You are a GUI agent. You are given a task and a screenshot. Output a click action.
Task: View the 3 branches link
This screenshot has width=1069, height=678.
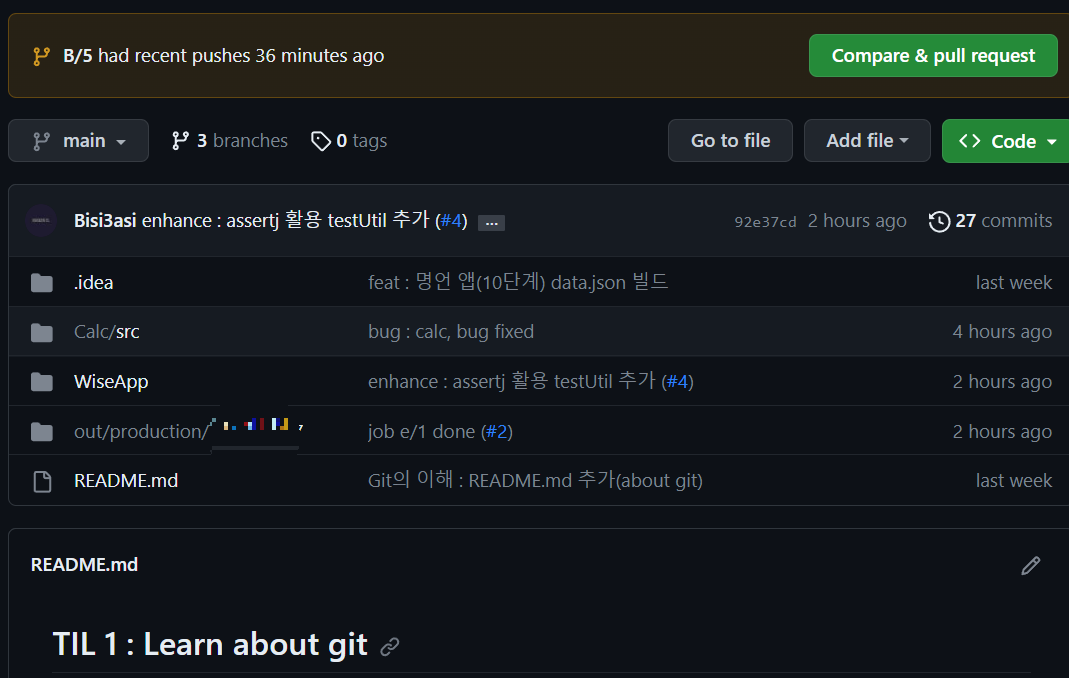click(x=229, y=141)
